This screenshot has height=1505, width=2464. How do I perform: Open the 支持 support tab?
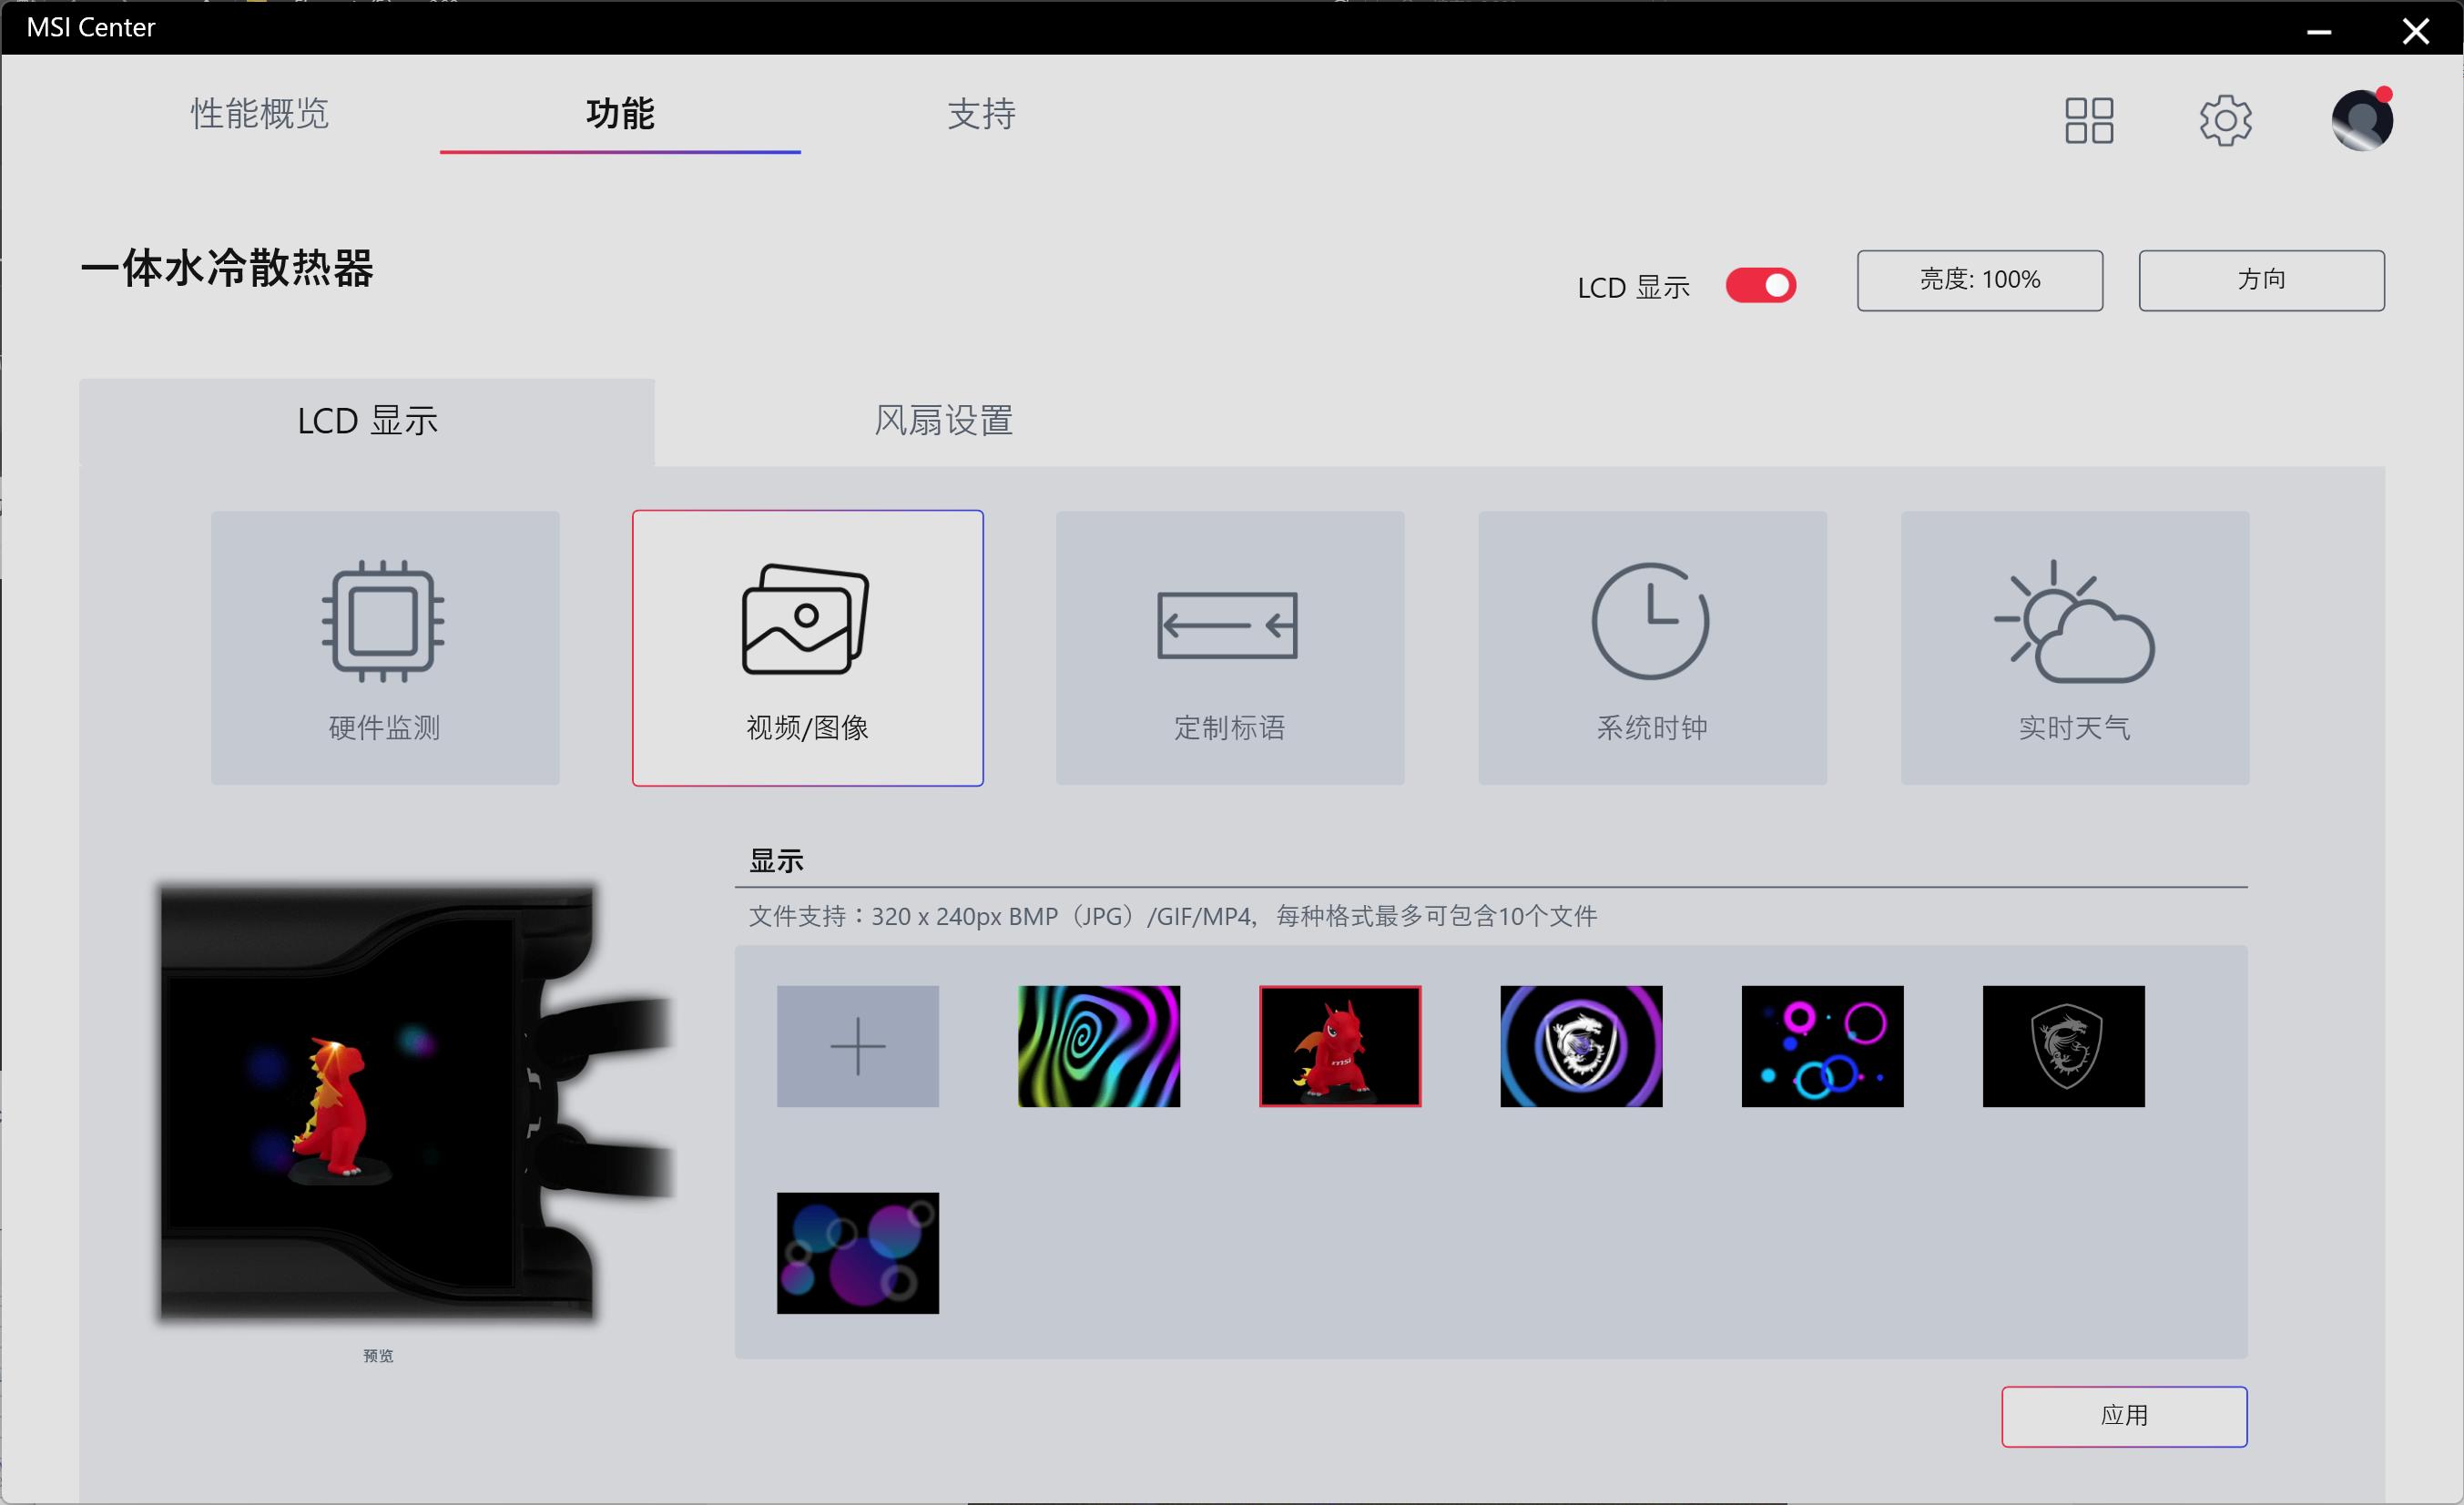(x=982, y=115)
